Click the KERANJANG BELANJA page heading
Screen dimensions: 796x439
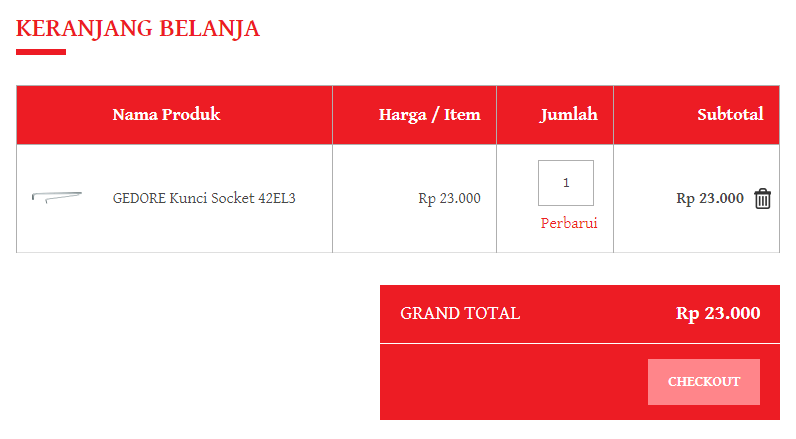[x=138, y=29]
